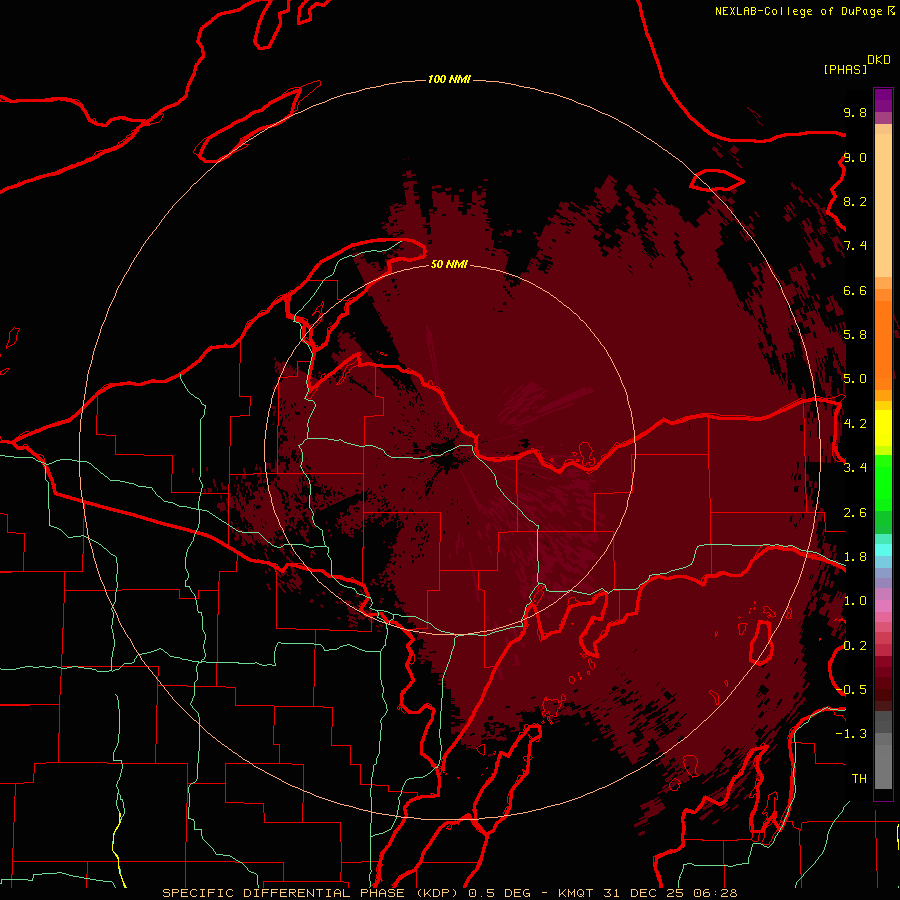Image resolution: width=900 pixels, height=900 pixels.
Task: Click the 2.6 legend value
Action: click(855, 513)
